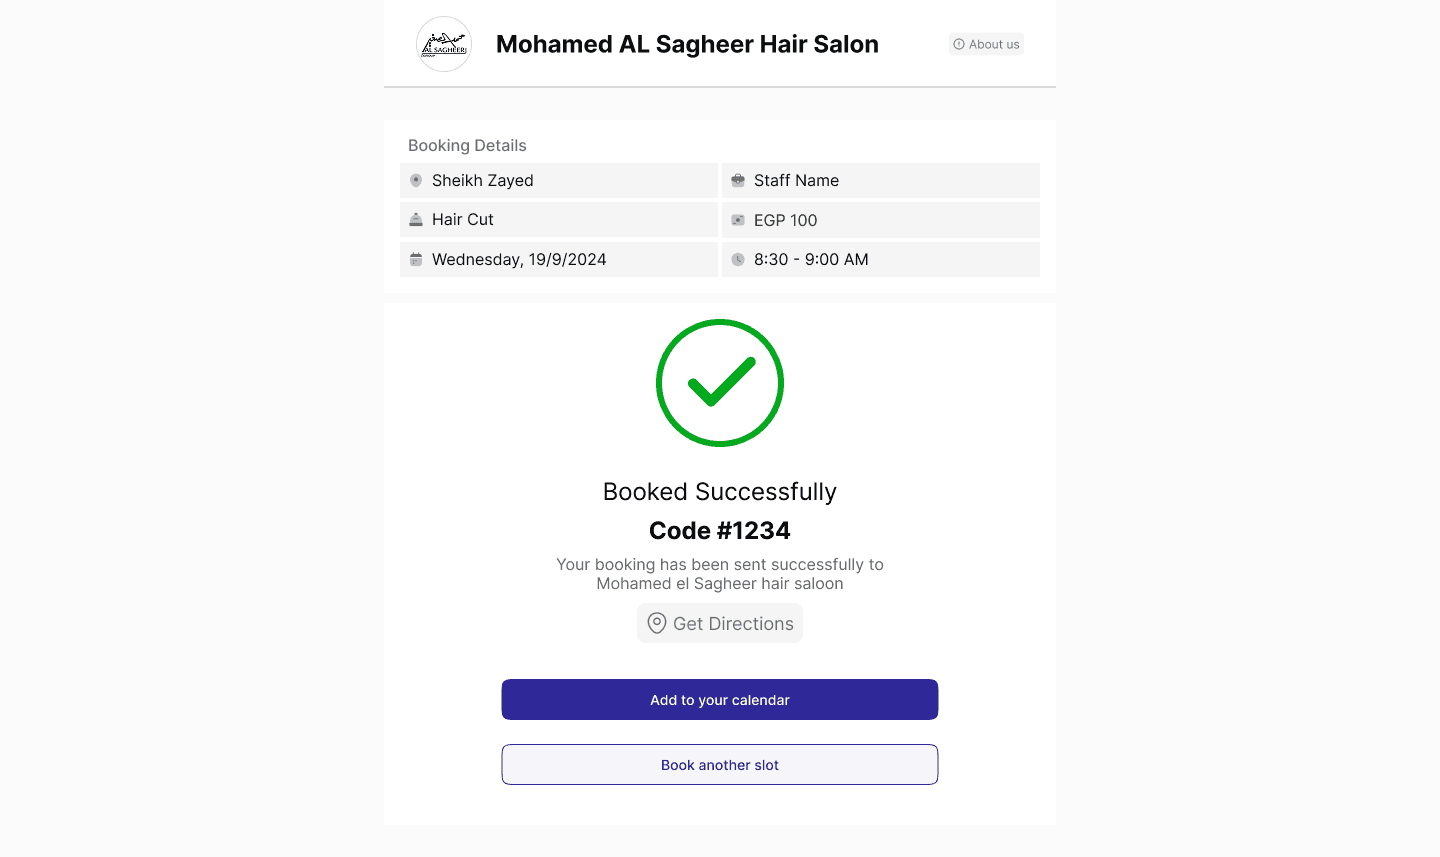Click the Hair Cut service text
Image resolution: width=1440 pixels, height=857 pixels.
[463, 219]
